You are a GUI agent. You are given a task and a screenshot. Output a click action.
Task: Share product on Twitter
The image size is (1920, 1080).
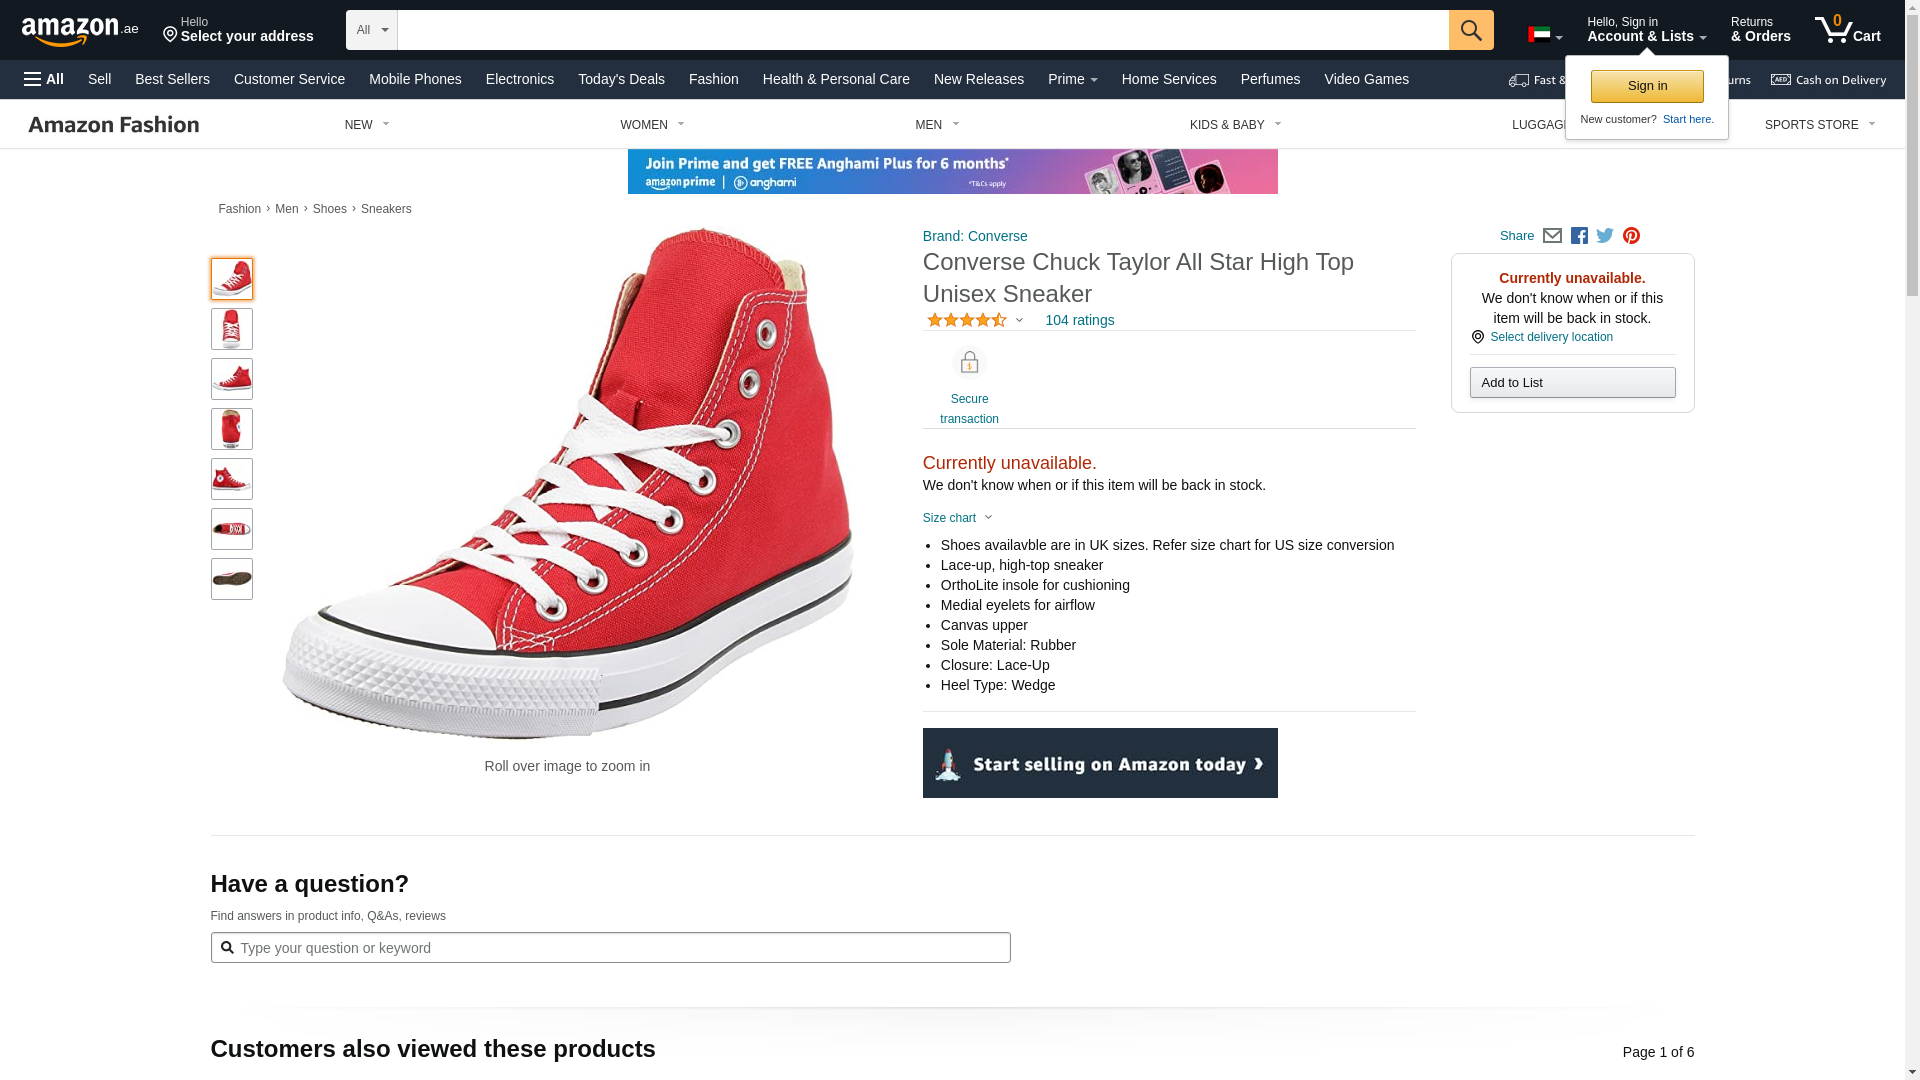tap(1605, 236)
